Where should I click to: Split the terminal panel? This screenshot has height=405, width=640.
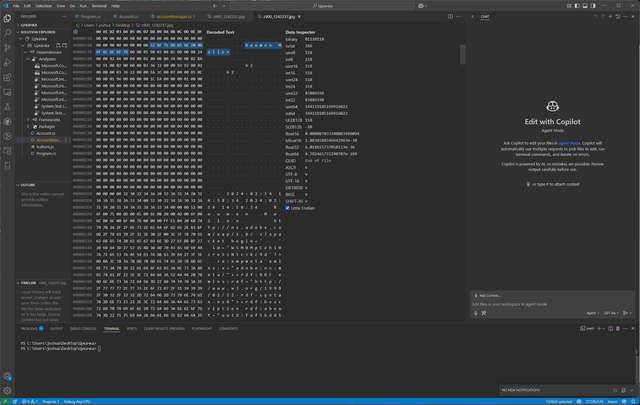tap(610, 329)
